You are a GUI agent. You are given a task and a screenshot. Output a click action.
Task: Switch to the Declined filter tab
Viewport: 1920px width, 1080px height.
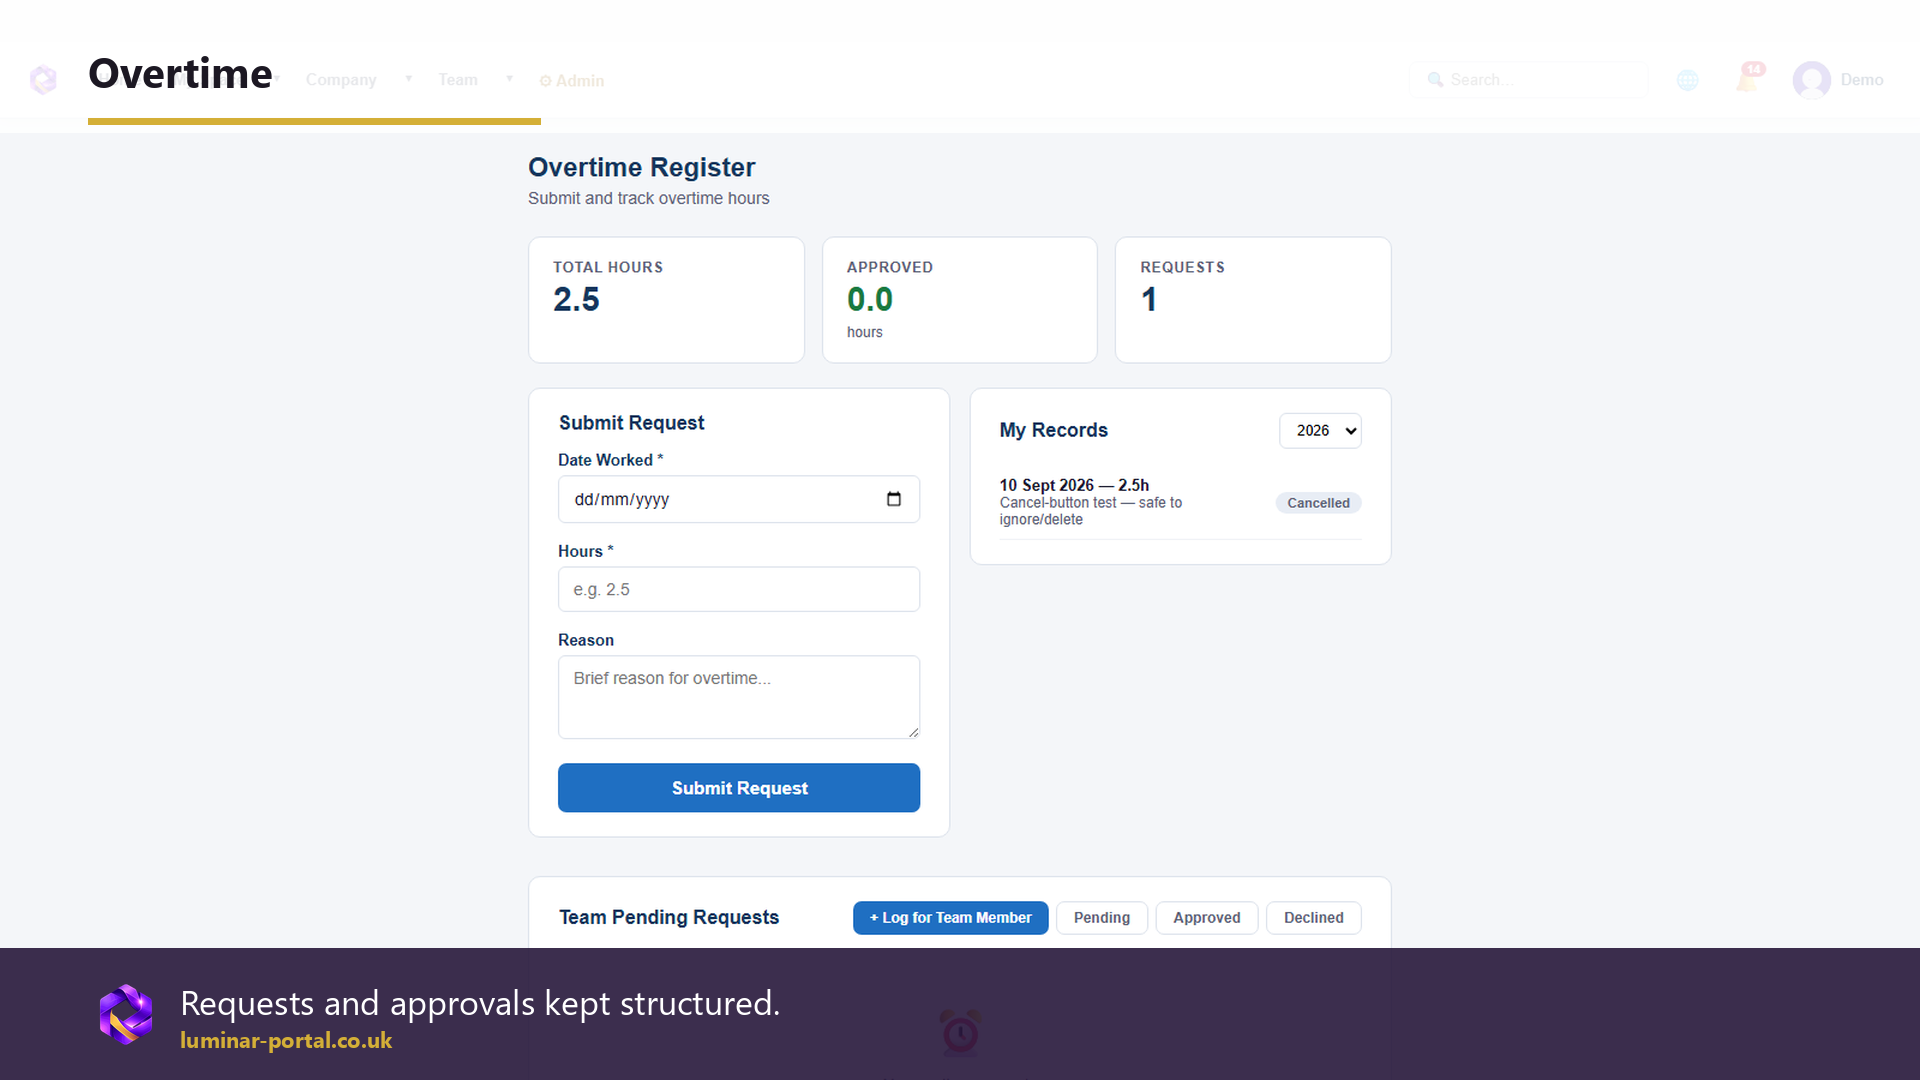pos(1314,918)
